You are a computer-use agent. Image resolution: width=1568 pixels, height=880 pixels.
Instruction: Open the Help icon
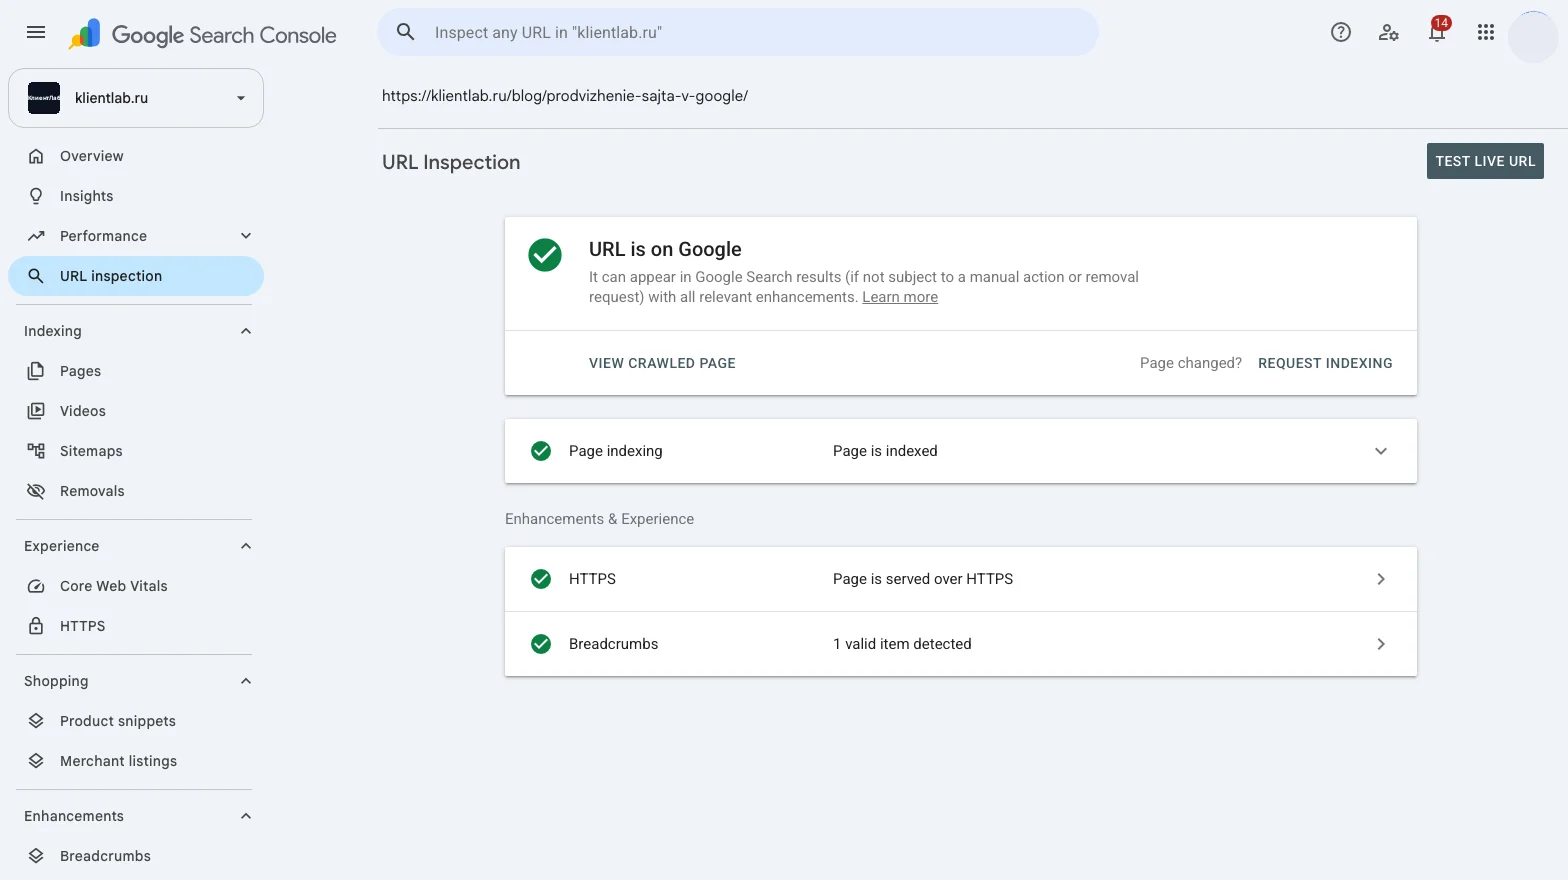point(1341,32)
